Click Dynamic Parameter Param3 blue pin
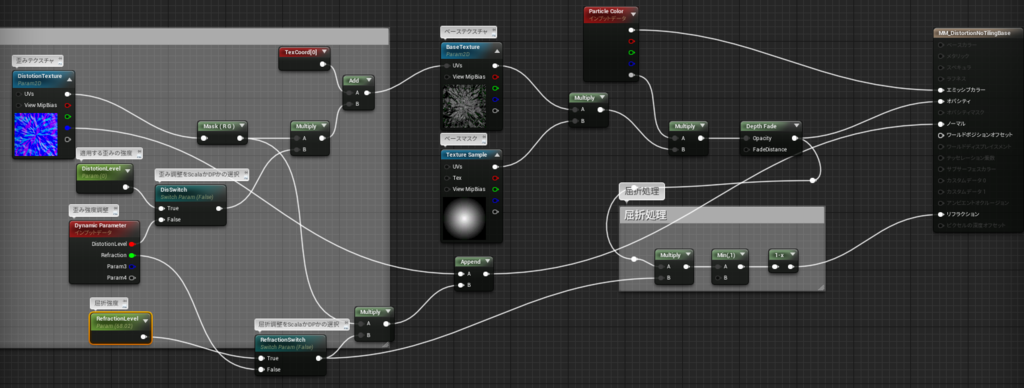Screen dimensions: 1024x388 point(133,267)
